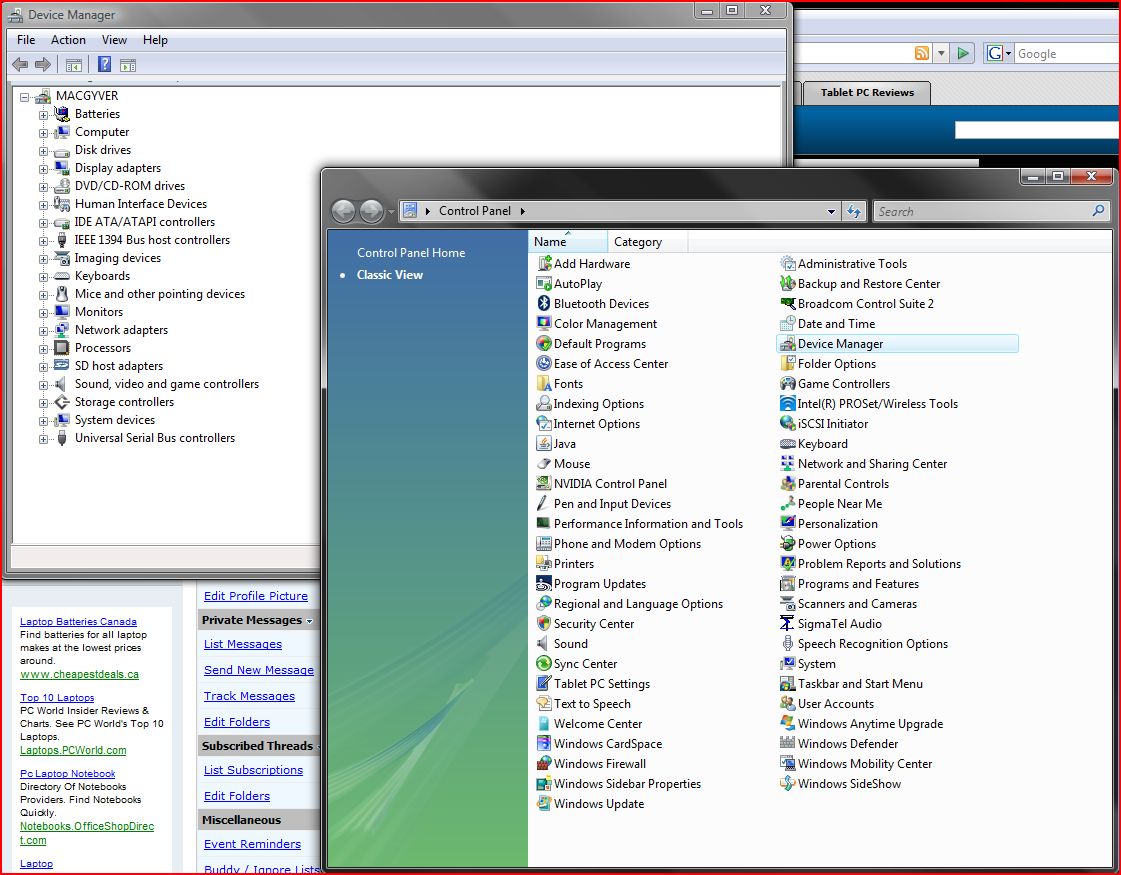
Task: Expand the Processors node
Action: pos(44,349)
